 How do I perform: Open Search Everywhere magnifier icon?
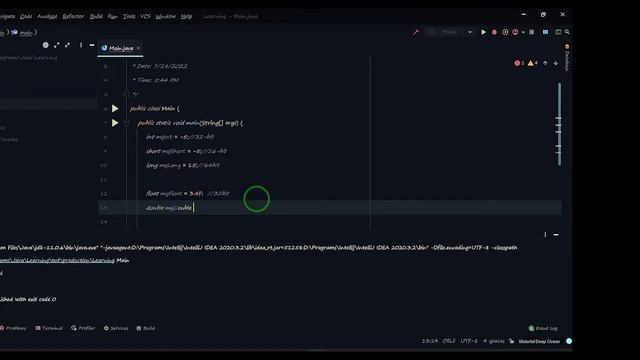(x=567, y=32)
